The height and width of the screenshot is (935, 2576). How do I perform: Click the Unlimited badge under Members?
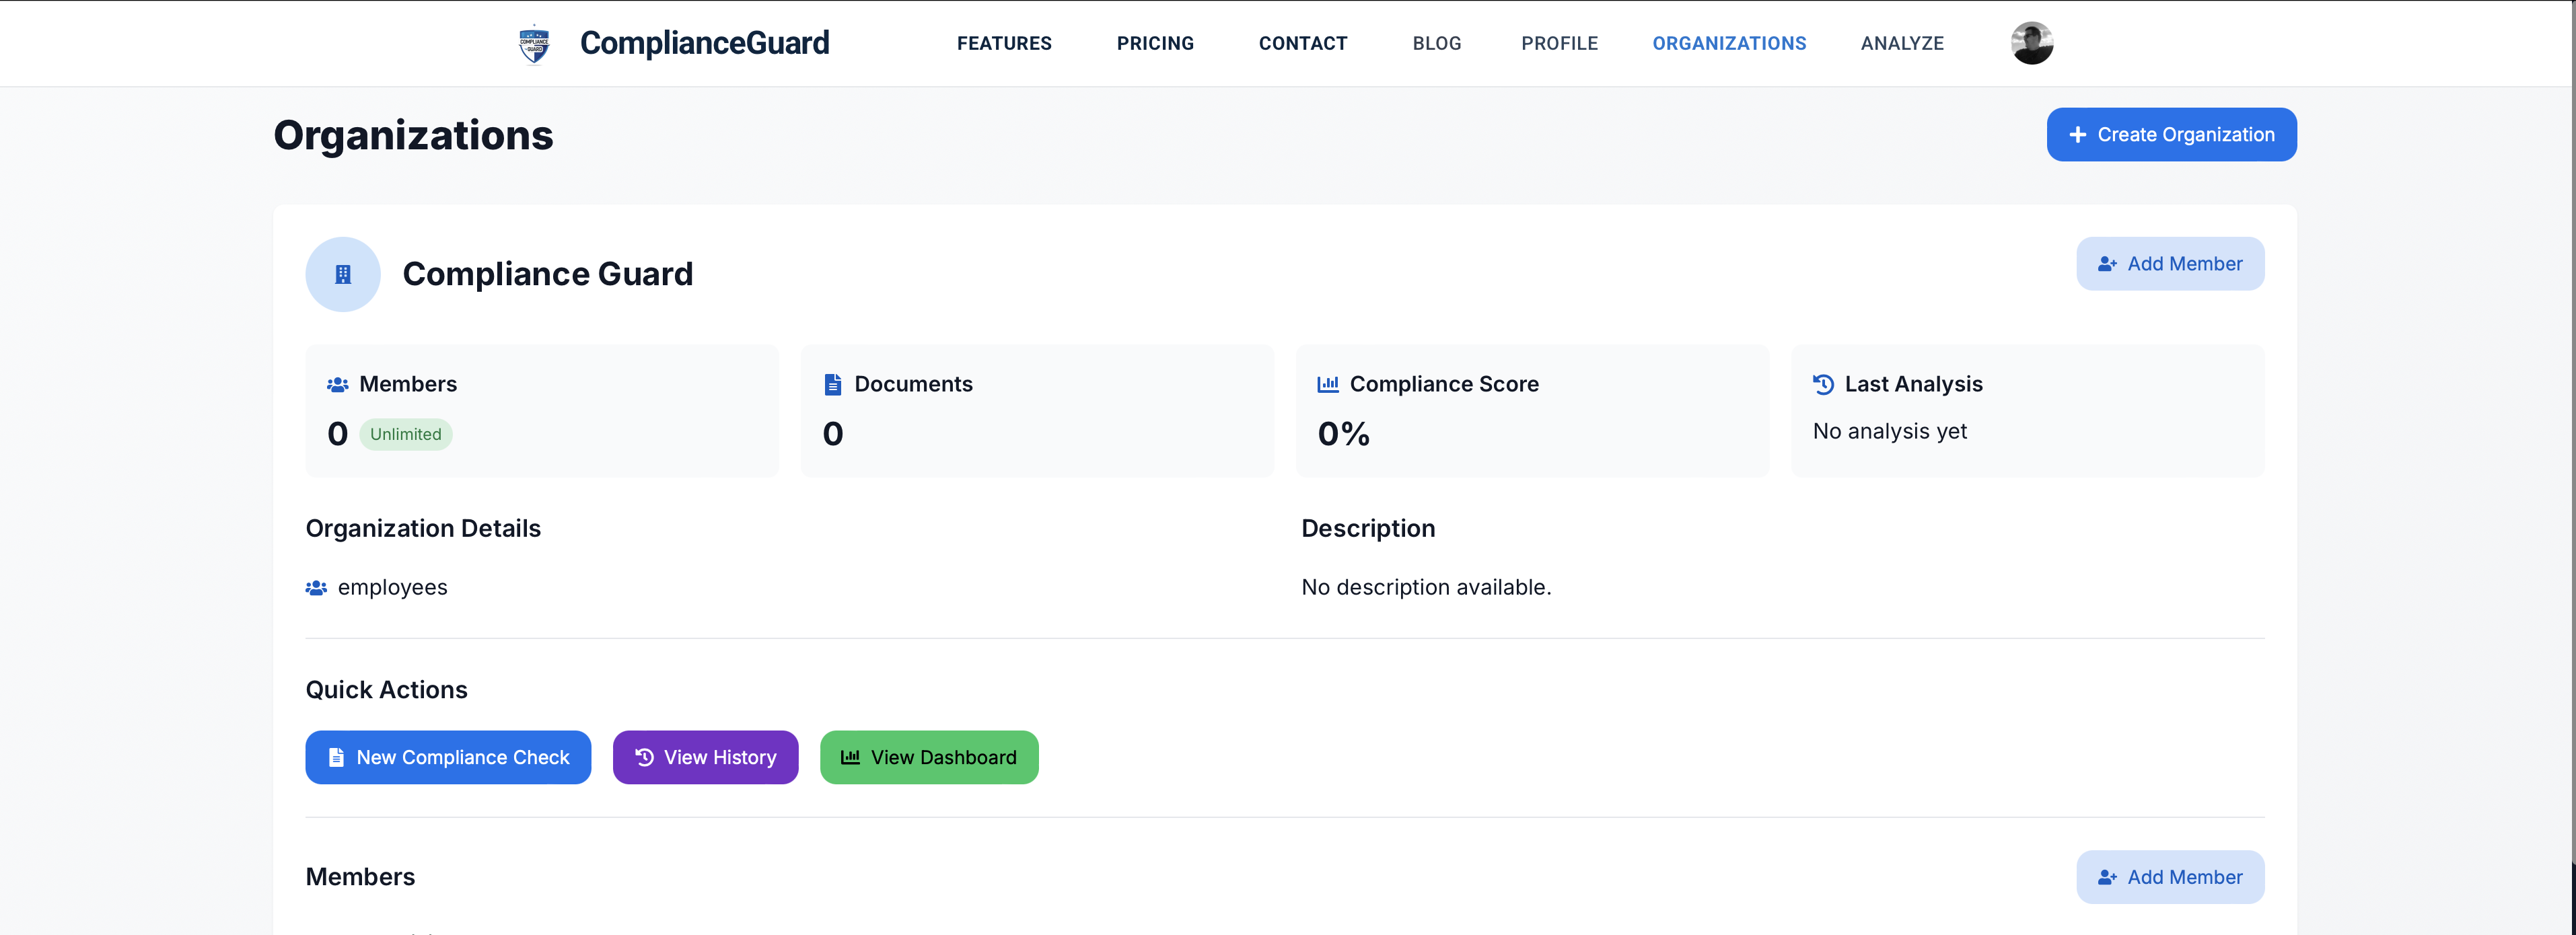point(405,434)
